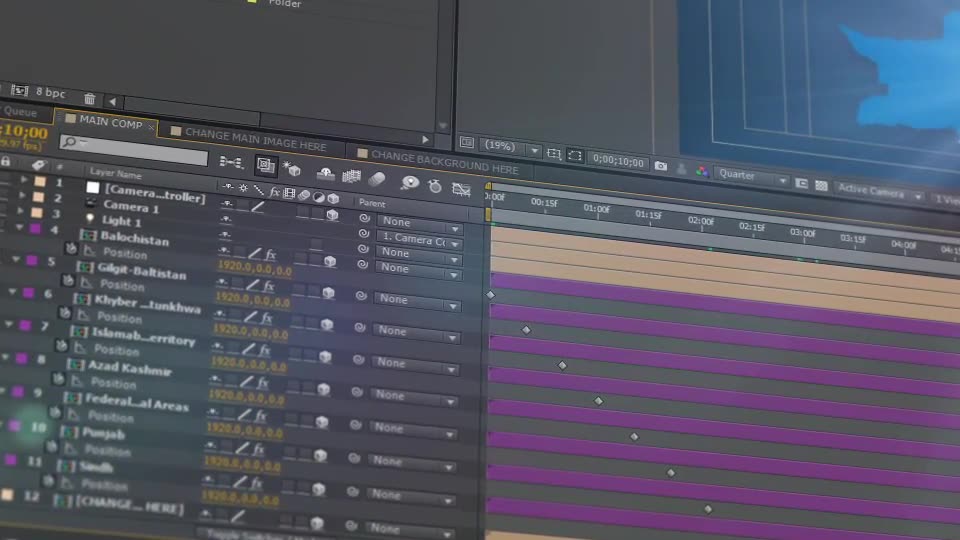Click the purple label swatch of layer 4
960x540 pixels.
pyautogui.click(x=36, y=228)
